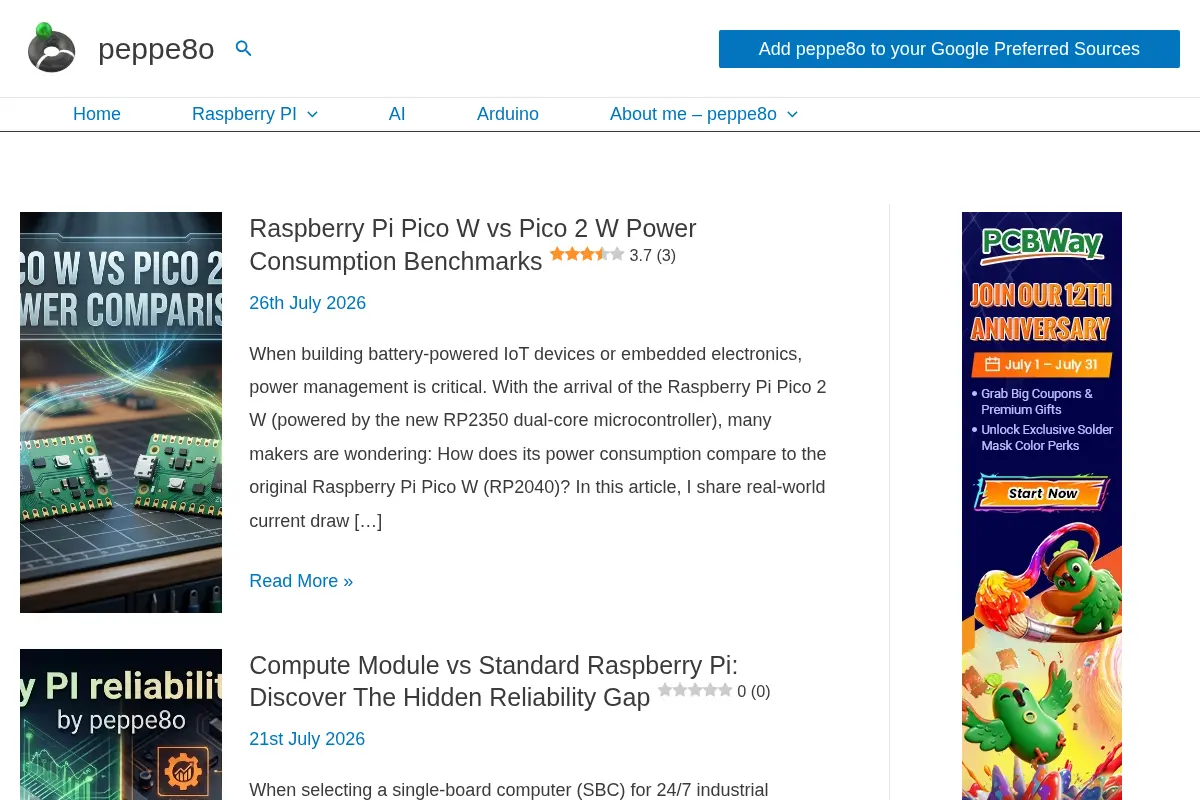Click the Pico article excerpt paragraph

(x=538, y=437)
